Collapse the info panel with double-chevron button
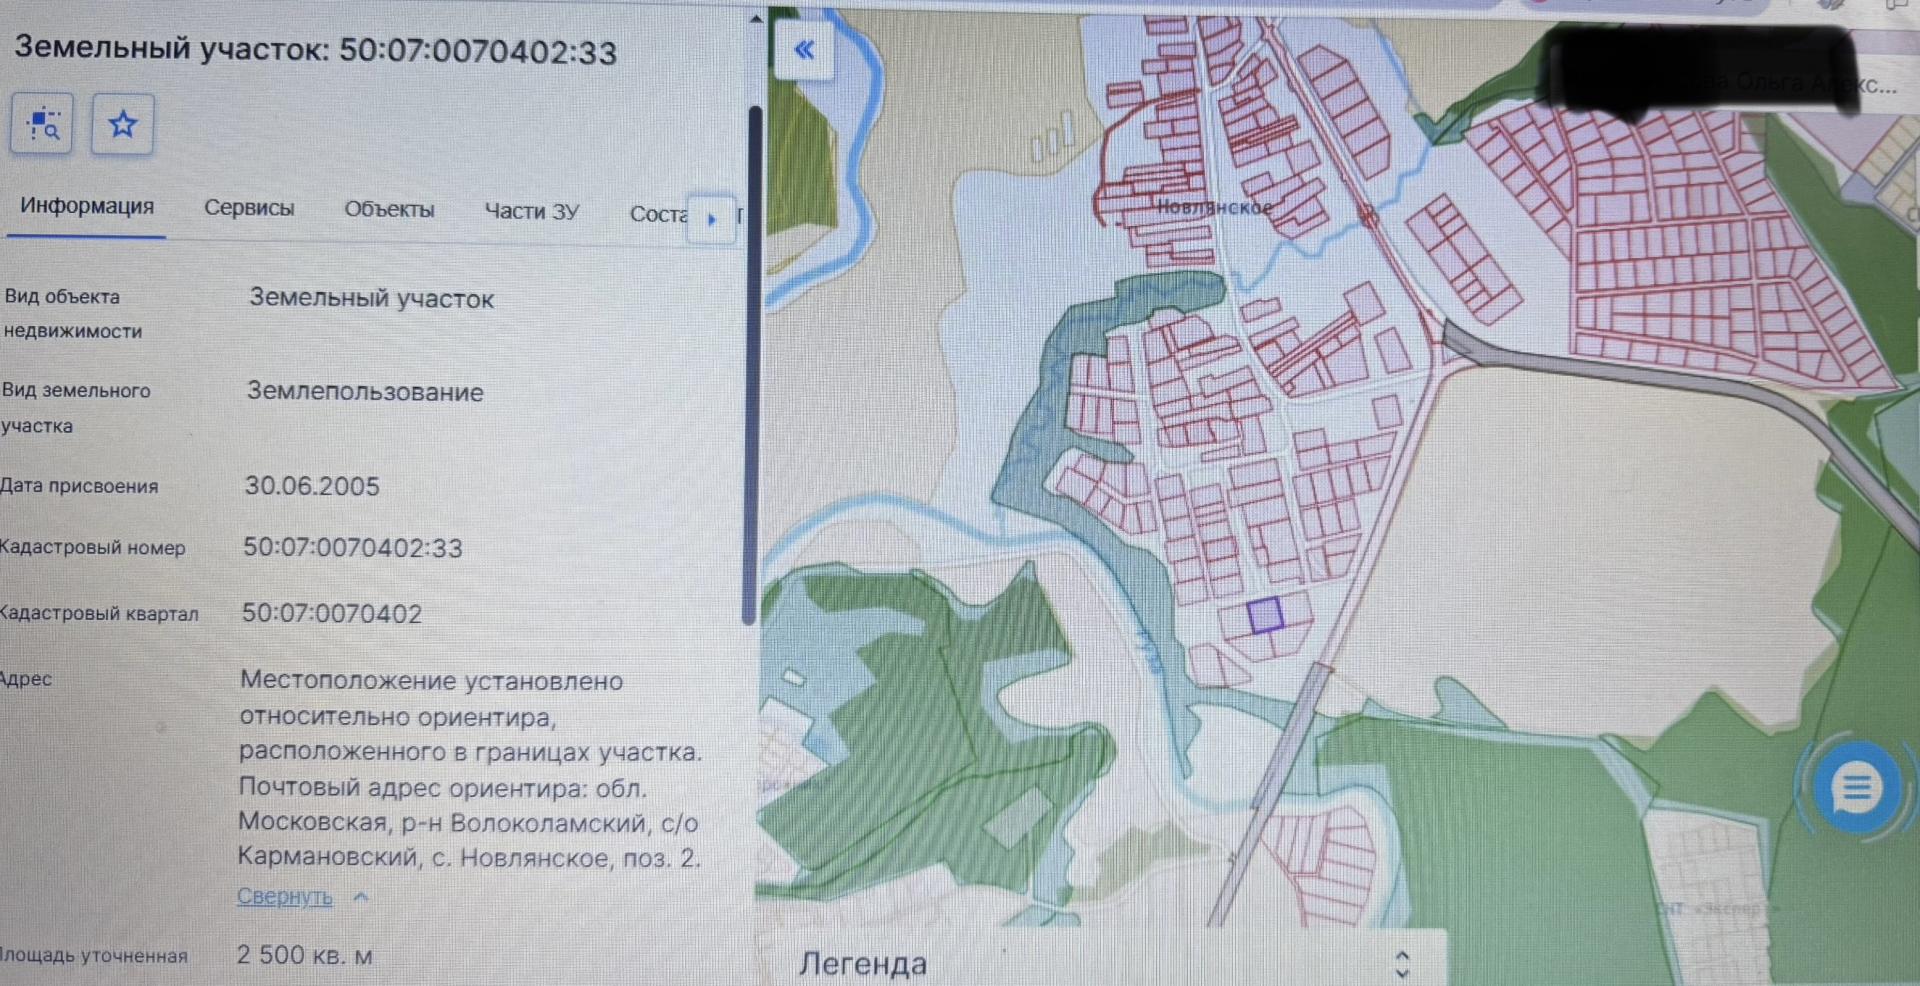This screenshot has width=1920, height=986. (803, 50)
